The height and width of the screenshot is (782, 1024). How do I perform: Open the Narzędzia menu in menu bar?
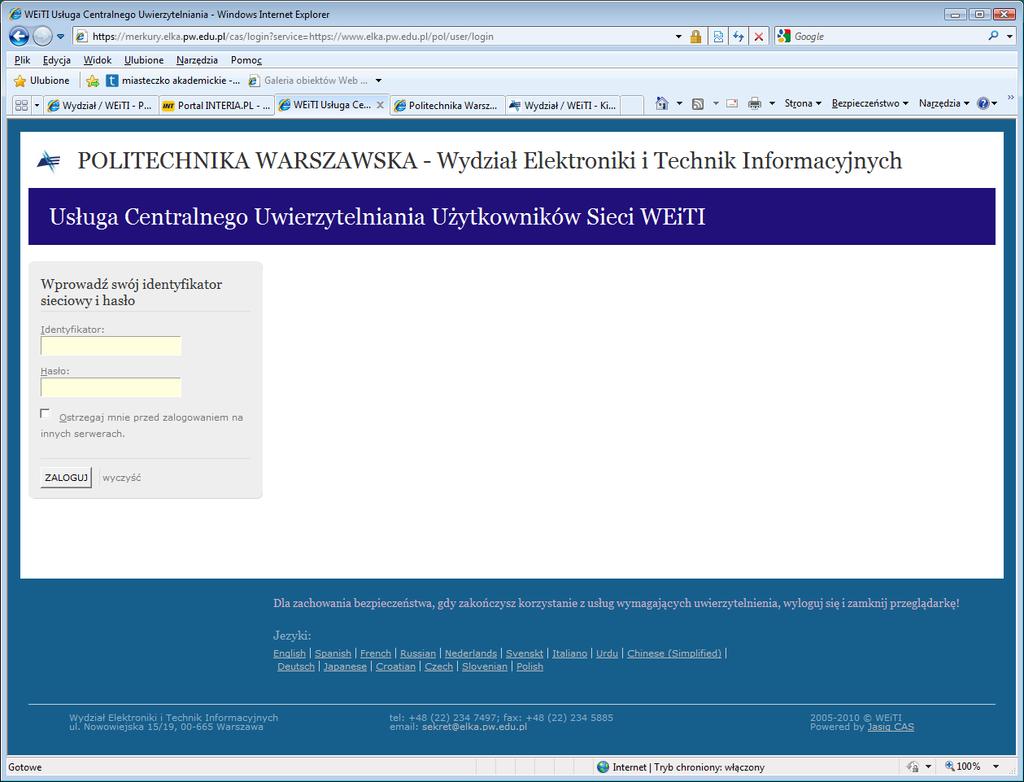[197, 60]
